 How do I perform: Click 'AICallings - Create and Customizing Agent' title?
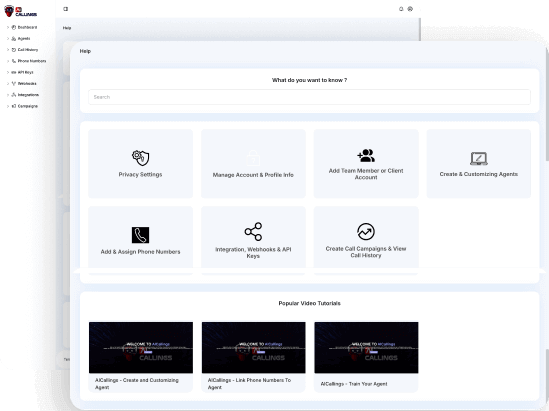(x=137, y=384)
